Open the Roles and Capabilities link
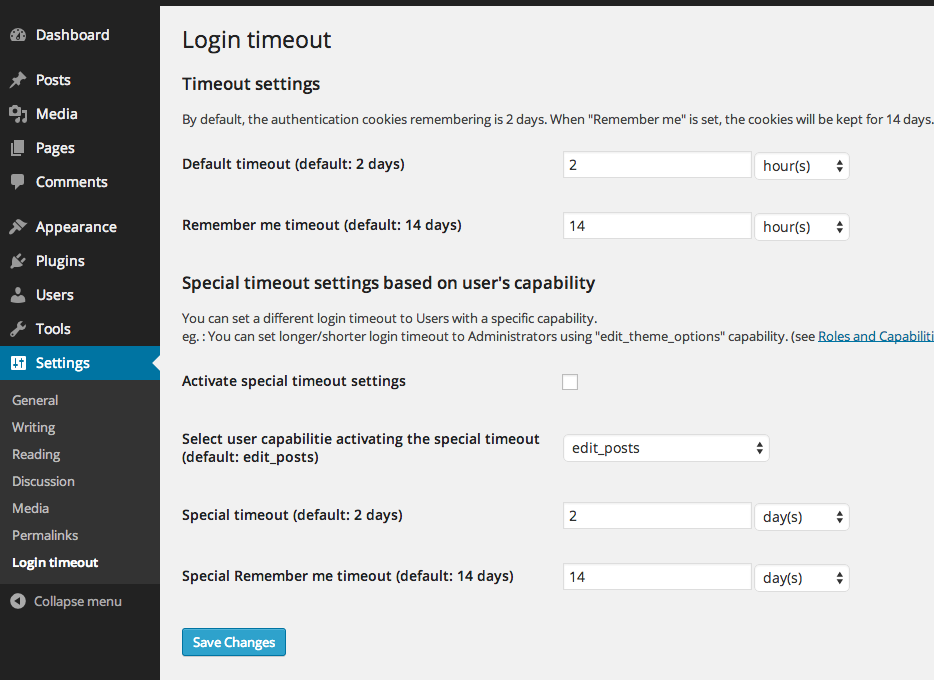Viewport: 934px width, 680px height. point(876,336)
